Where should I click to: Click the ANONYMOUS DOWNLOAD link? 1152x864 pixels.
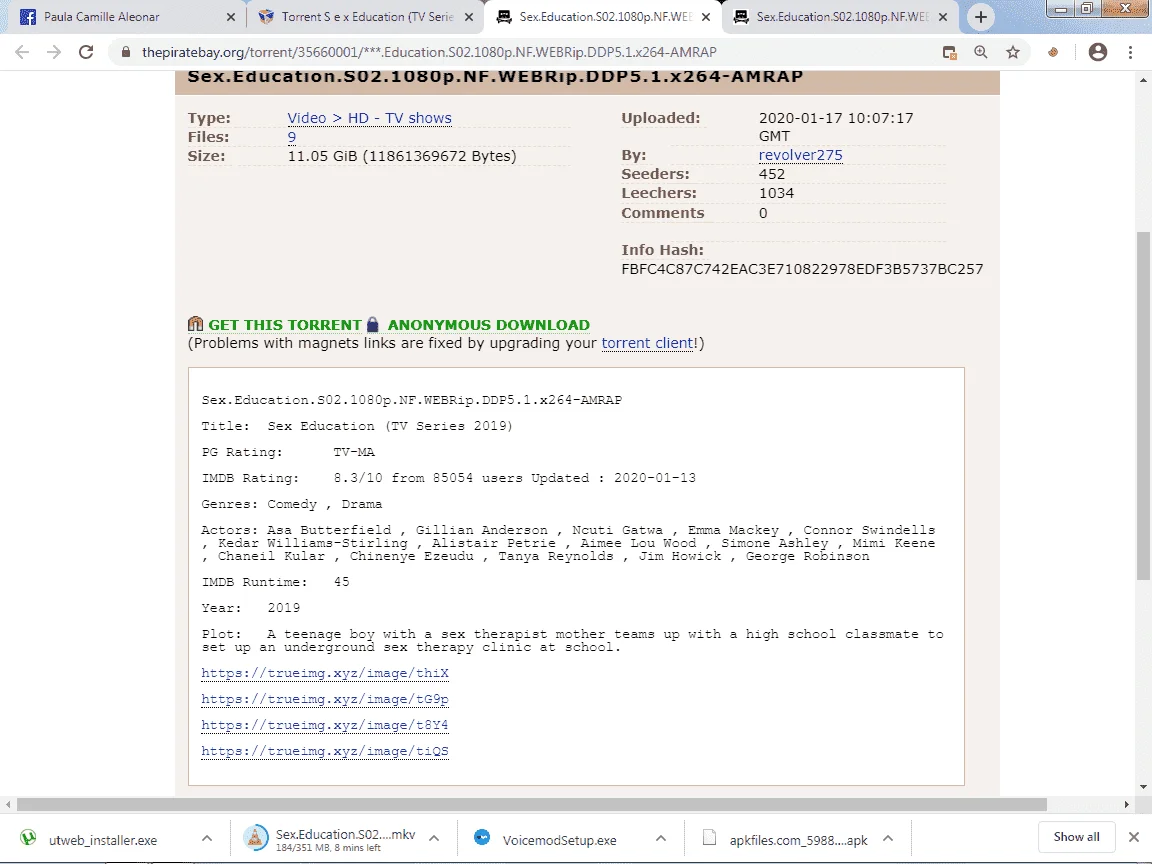[x=489, y=325]
